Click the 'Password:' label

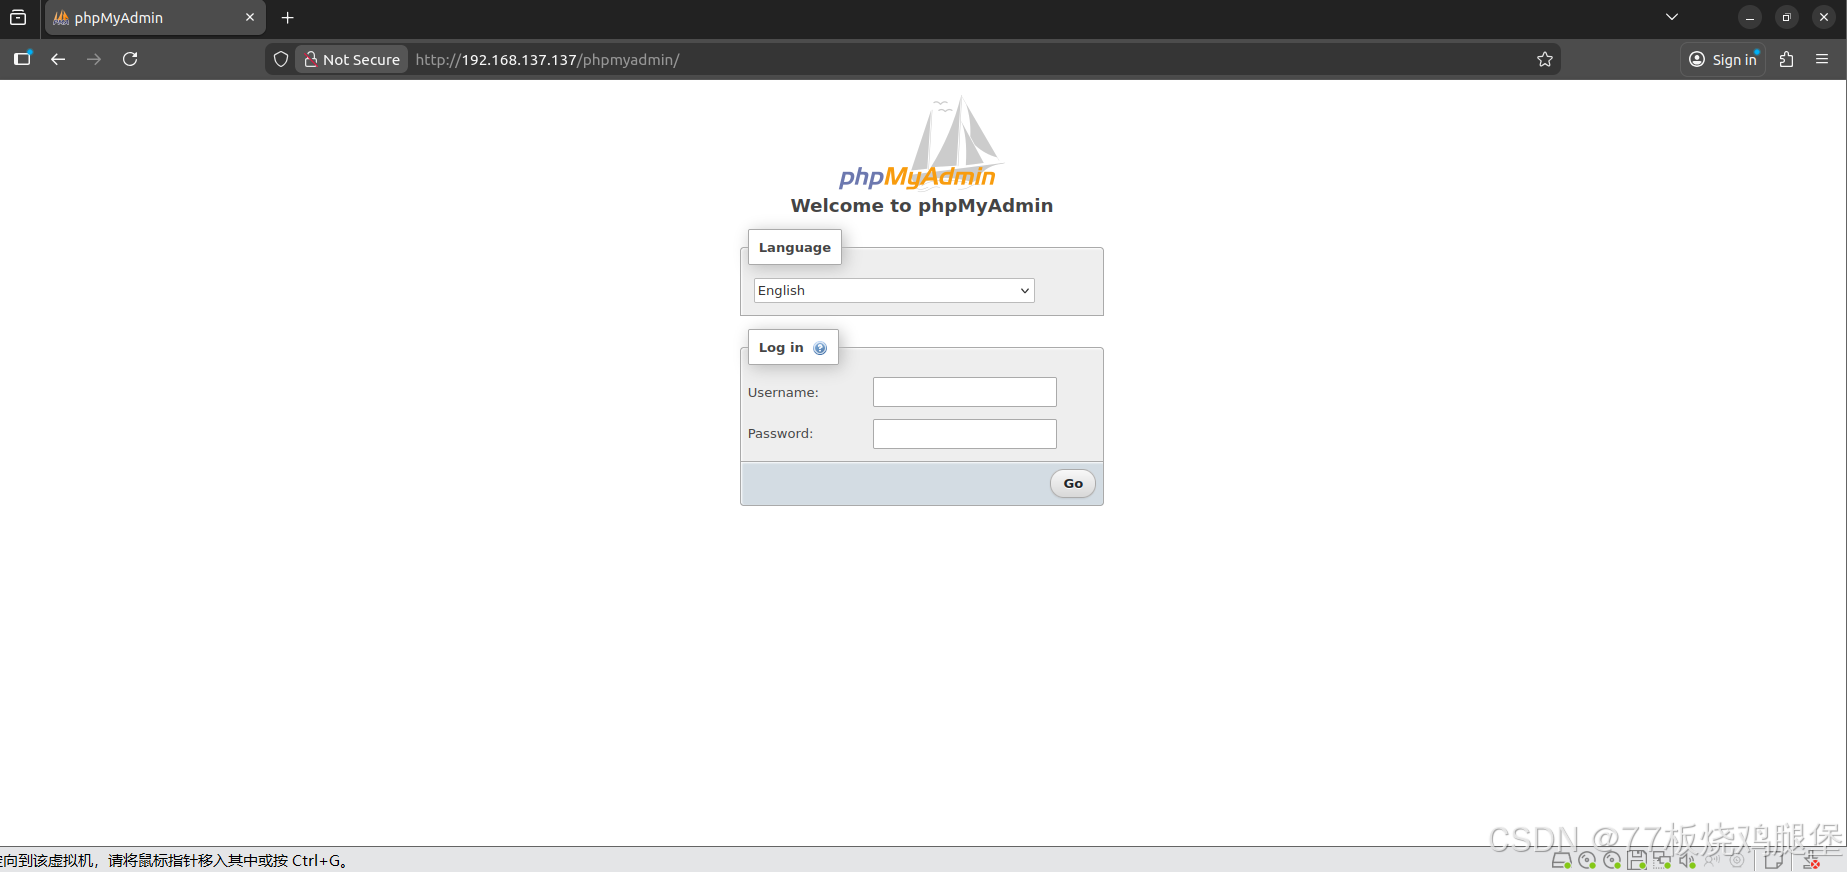pyautogui.click(x=780, y=433)
